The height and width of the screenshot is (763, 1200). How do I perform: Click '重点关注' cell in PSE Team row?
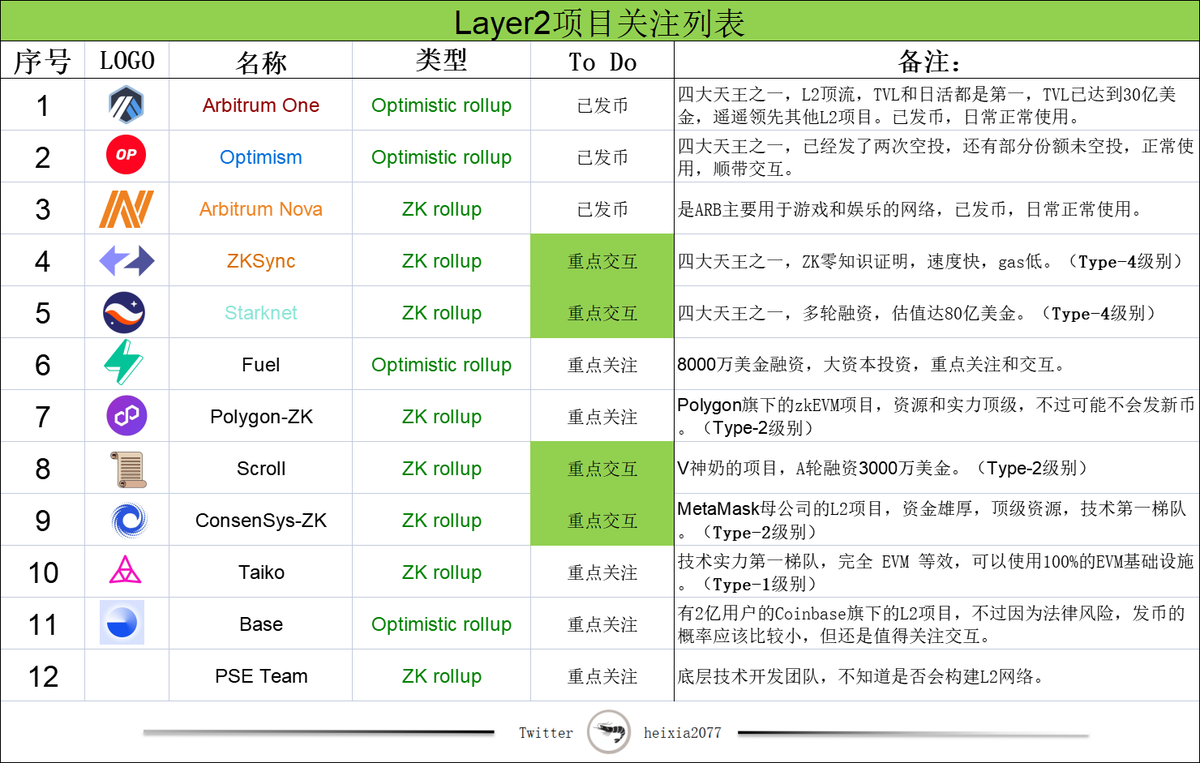point(602,677)
